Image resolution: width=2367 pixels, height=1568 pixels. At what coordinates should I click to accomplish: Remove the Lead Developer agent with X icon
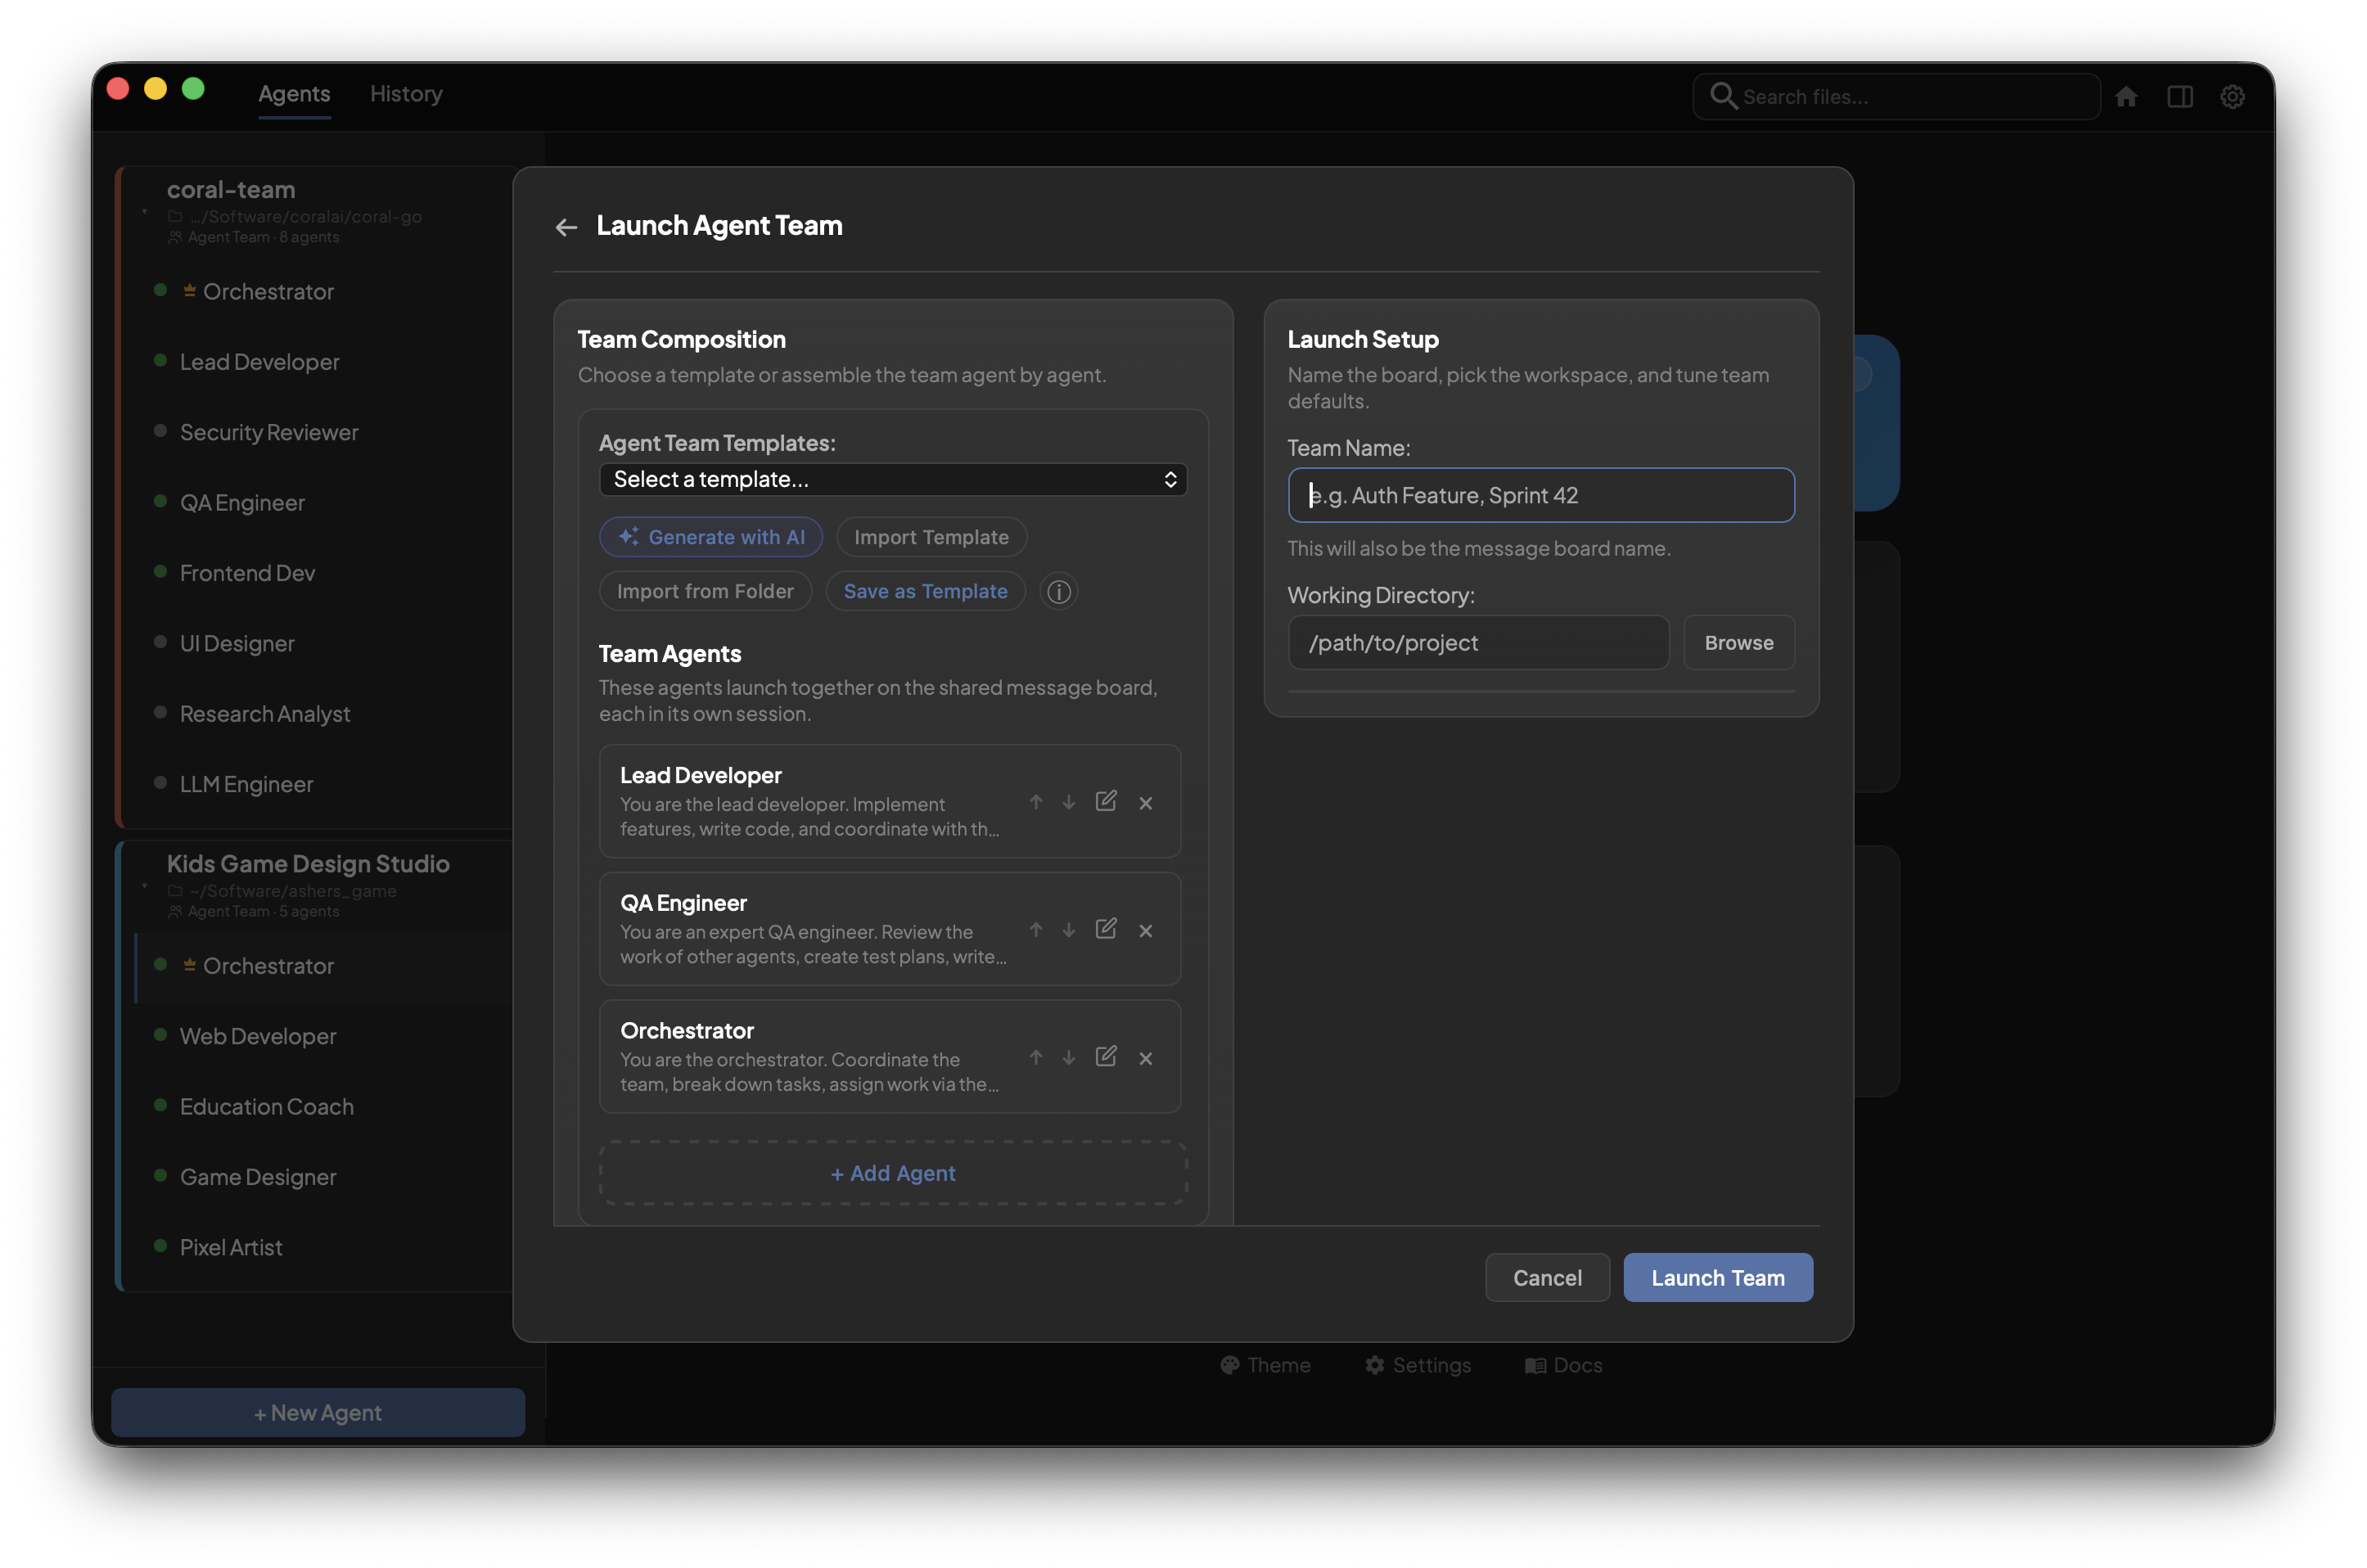tap(1146, 803)
